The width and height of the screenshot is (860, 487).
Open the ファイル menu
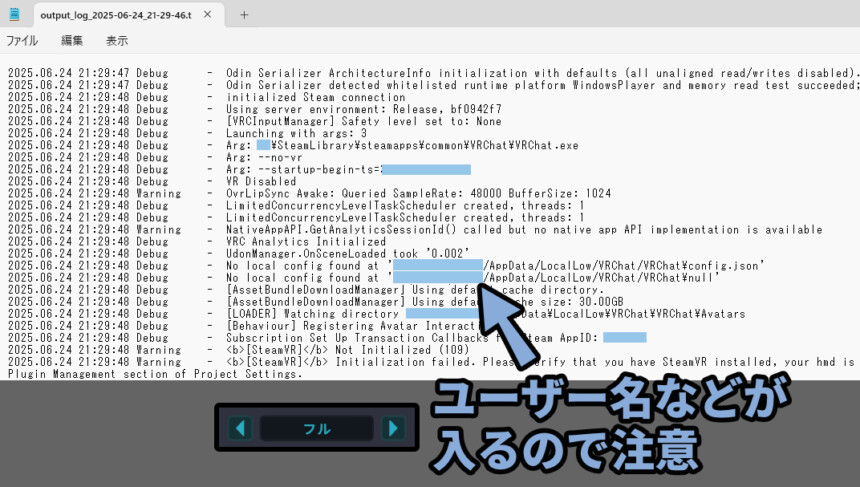pyautogui.click(x=22, y=41)
